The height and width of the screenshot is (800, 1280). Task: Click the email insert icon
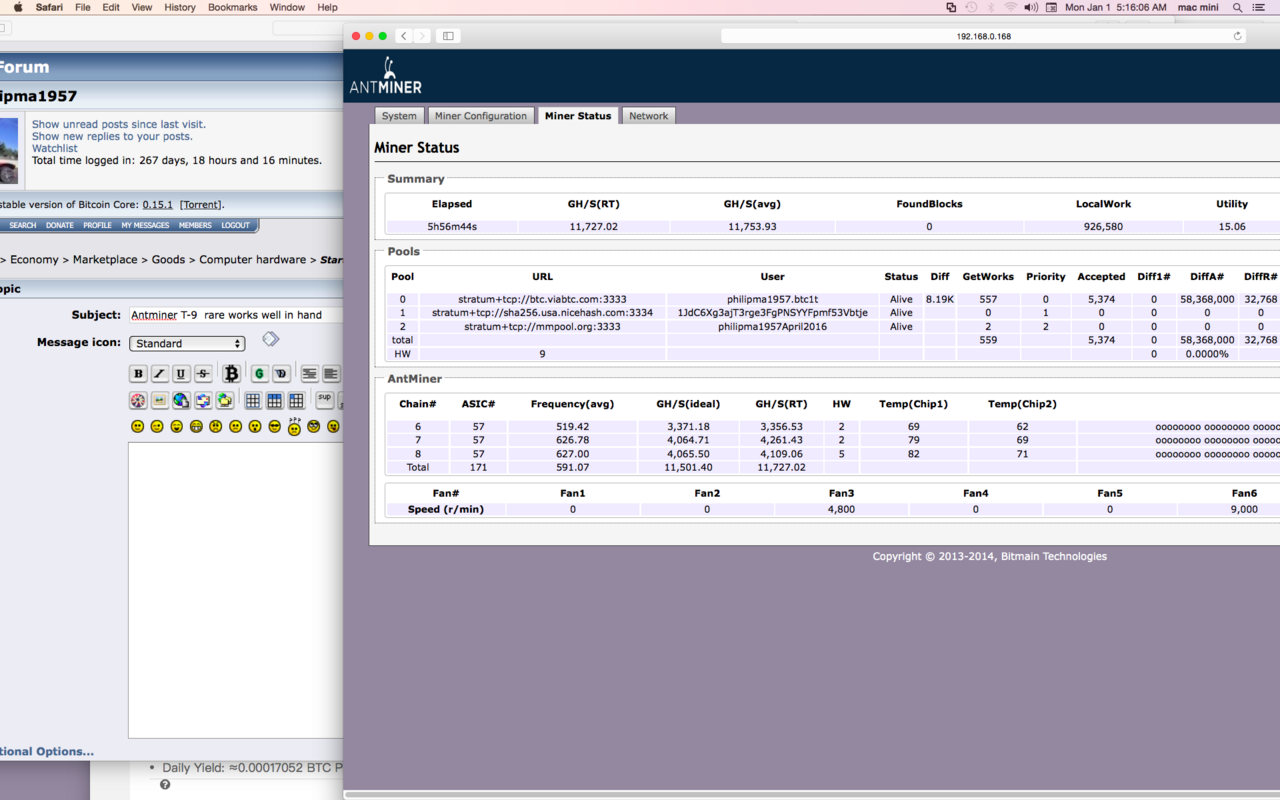click(x=203, y=400)
